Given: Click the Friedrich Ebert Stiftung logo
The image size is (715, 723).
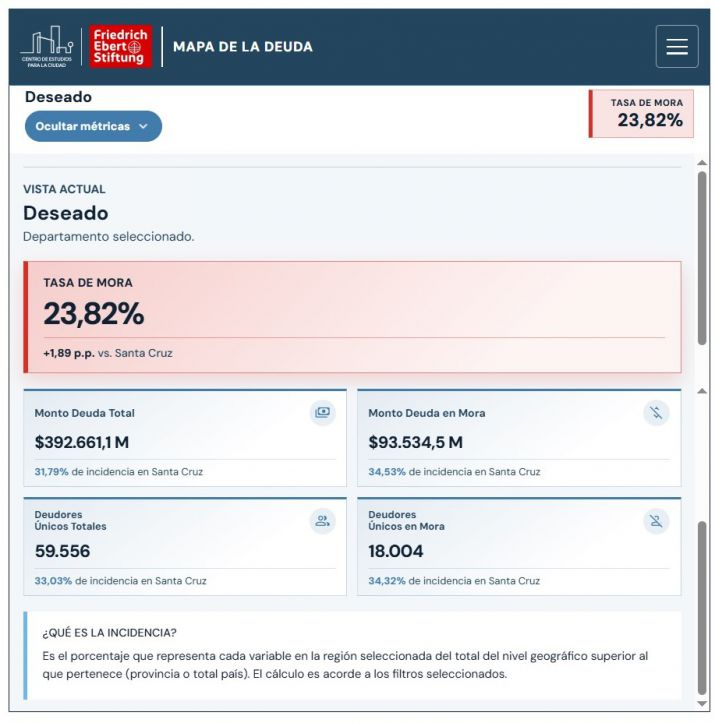Looking at the screenshot, I should pos(121,47).
